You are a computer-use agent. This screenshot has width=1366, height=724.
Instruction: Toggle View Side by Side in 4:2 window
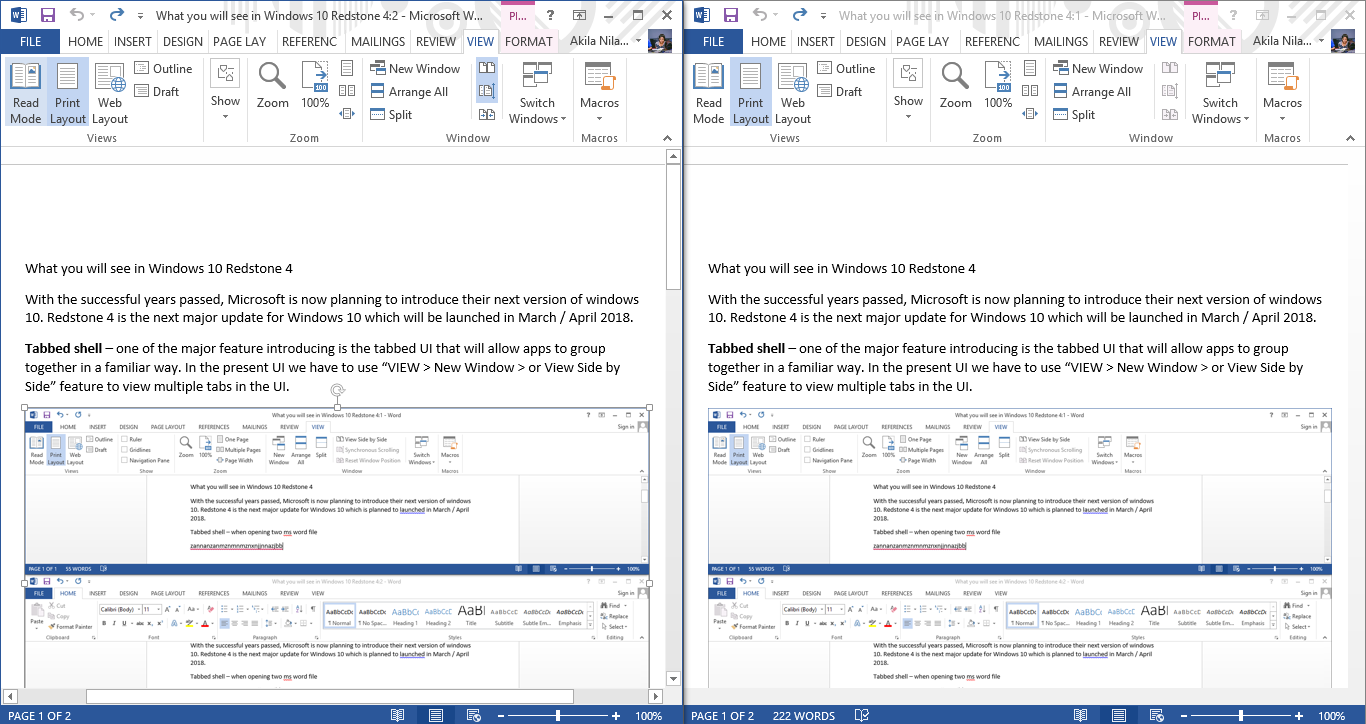487,68
